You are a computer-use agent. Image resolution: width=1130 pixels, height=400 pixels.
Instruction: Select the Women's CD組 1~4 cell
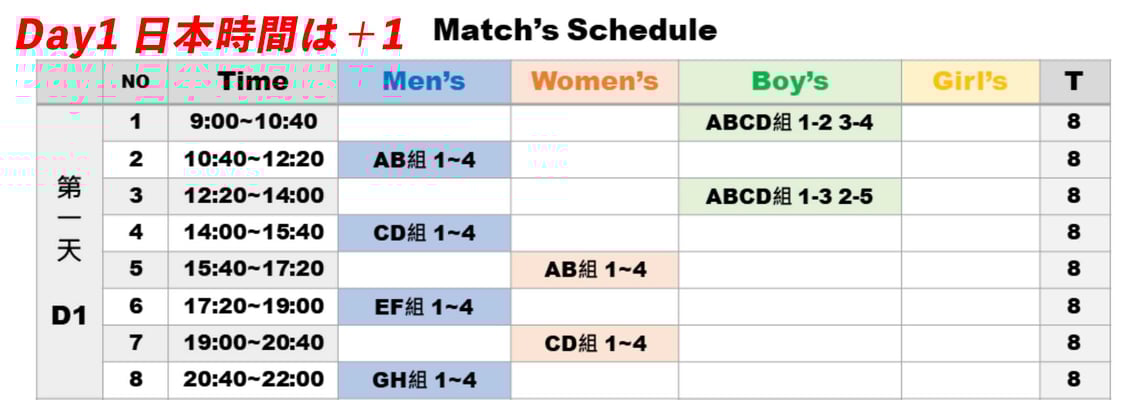[x=594, y=344]
